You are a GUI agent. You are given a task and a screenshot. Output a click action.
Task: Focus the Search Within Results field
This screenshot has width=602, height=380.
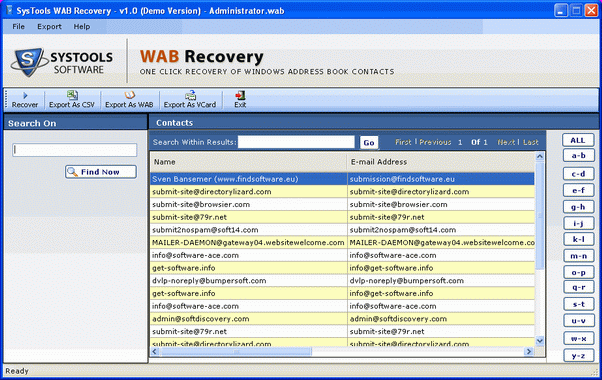(296, 142)
